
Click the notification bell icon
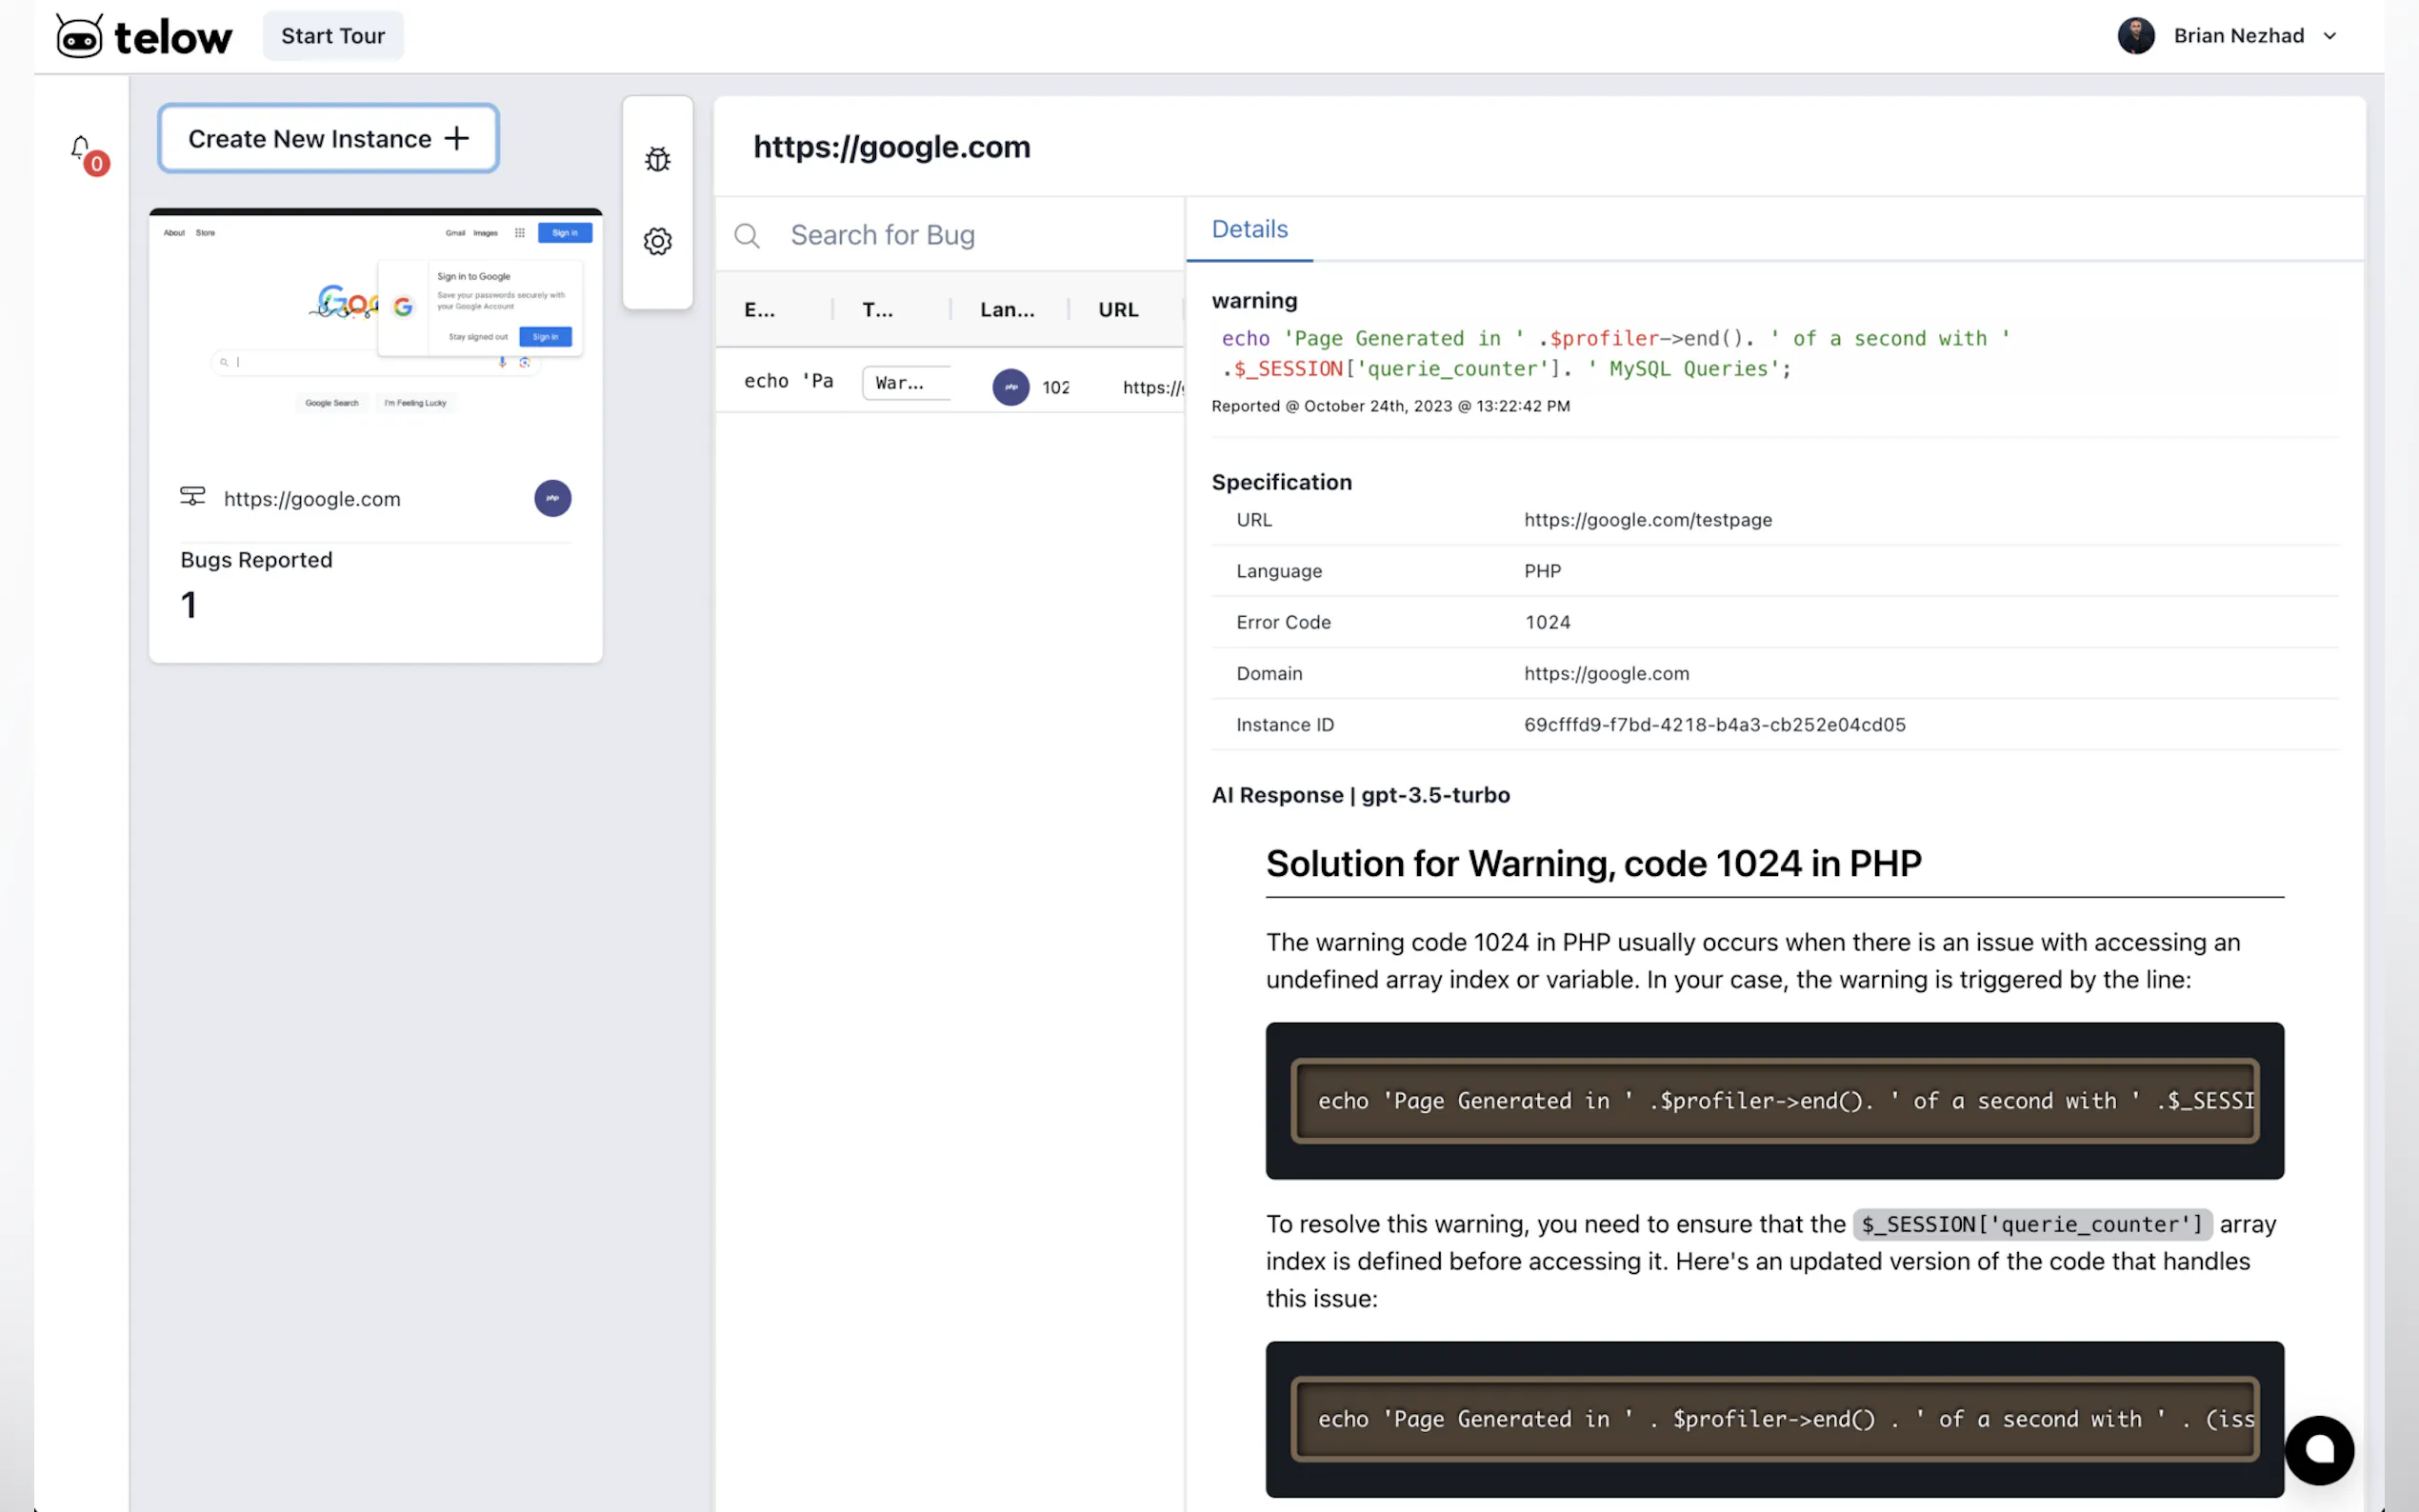[x=81, y=149]
